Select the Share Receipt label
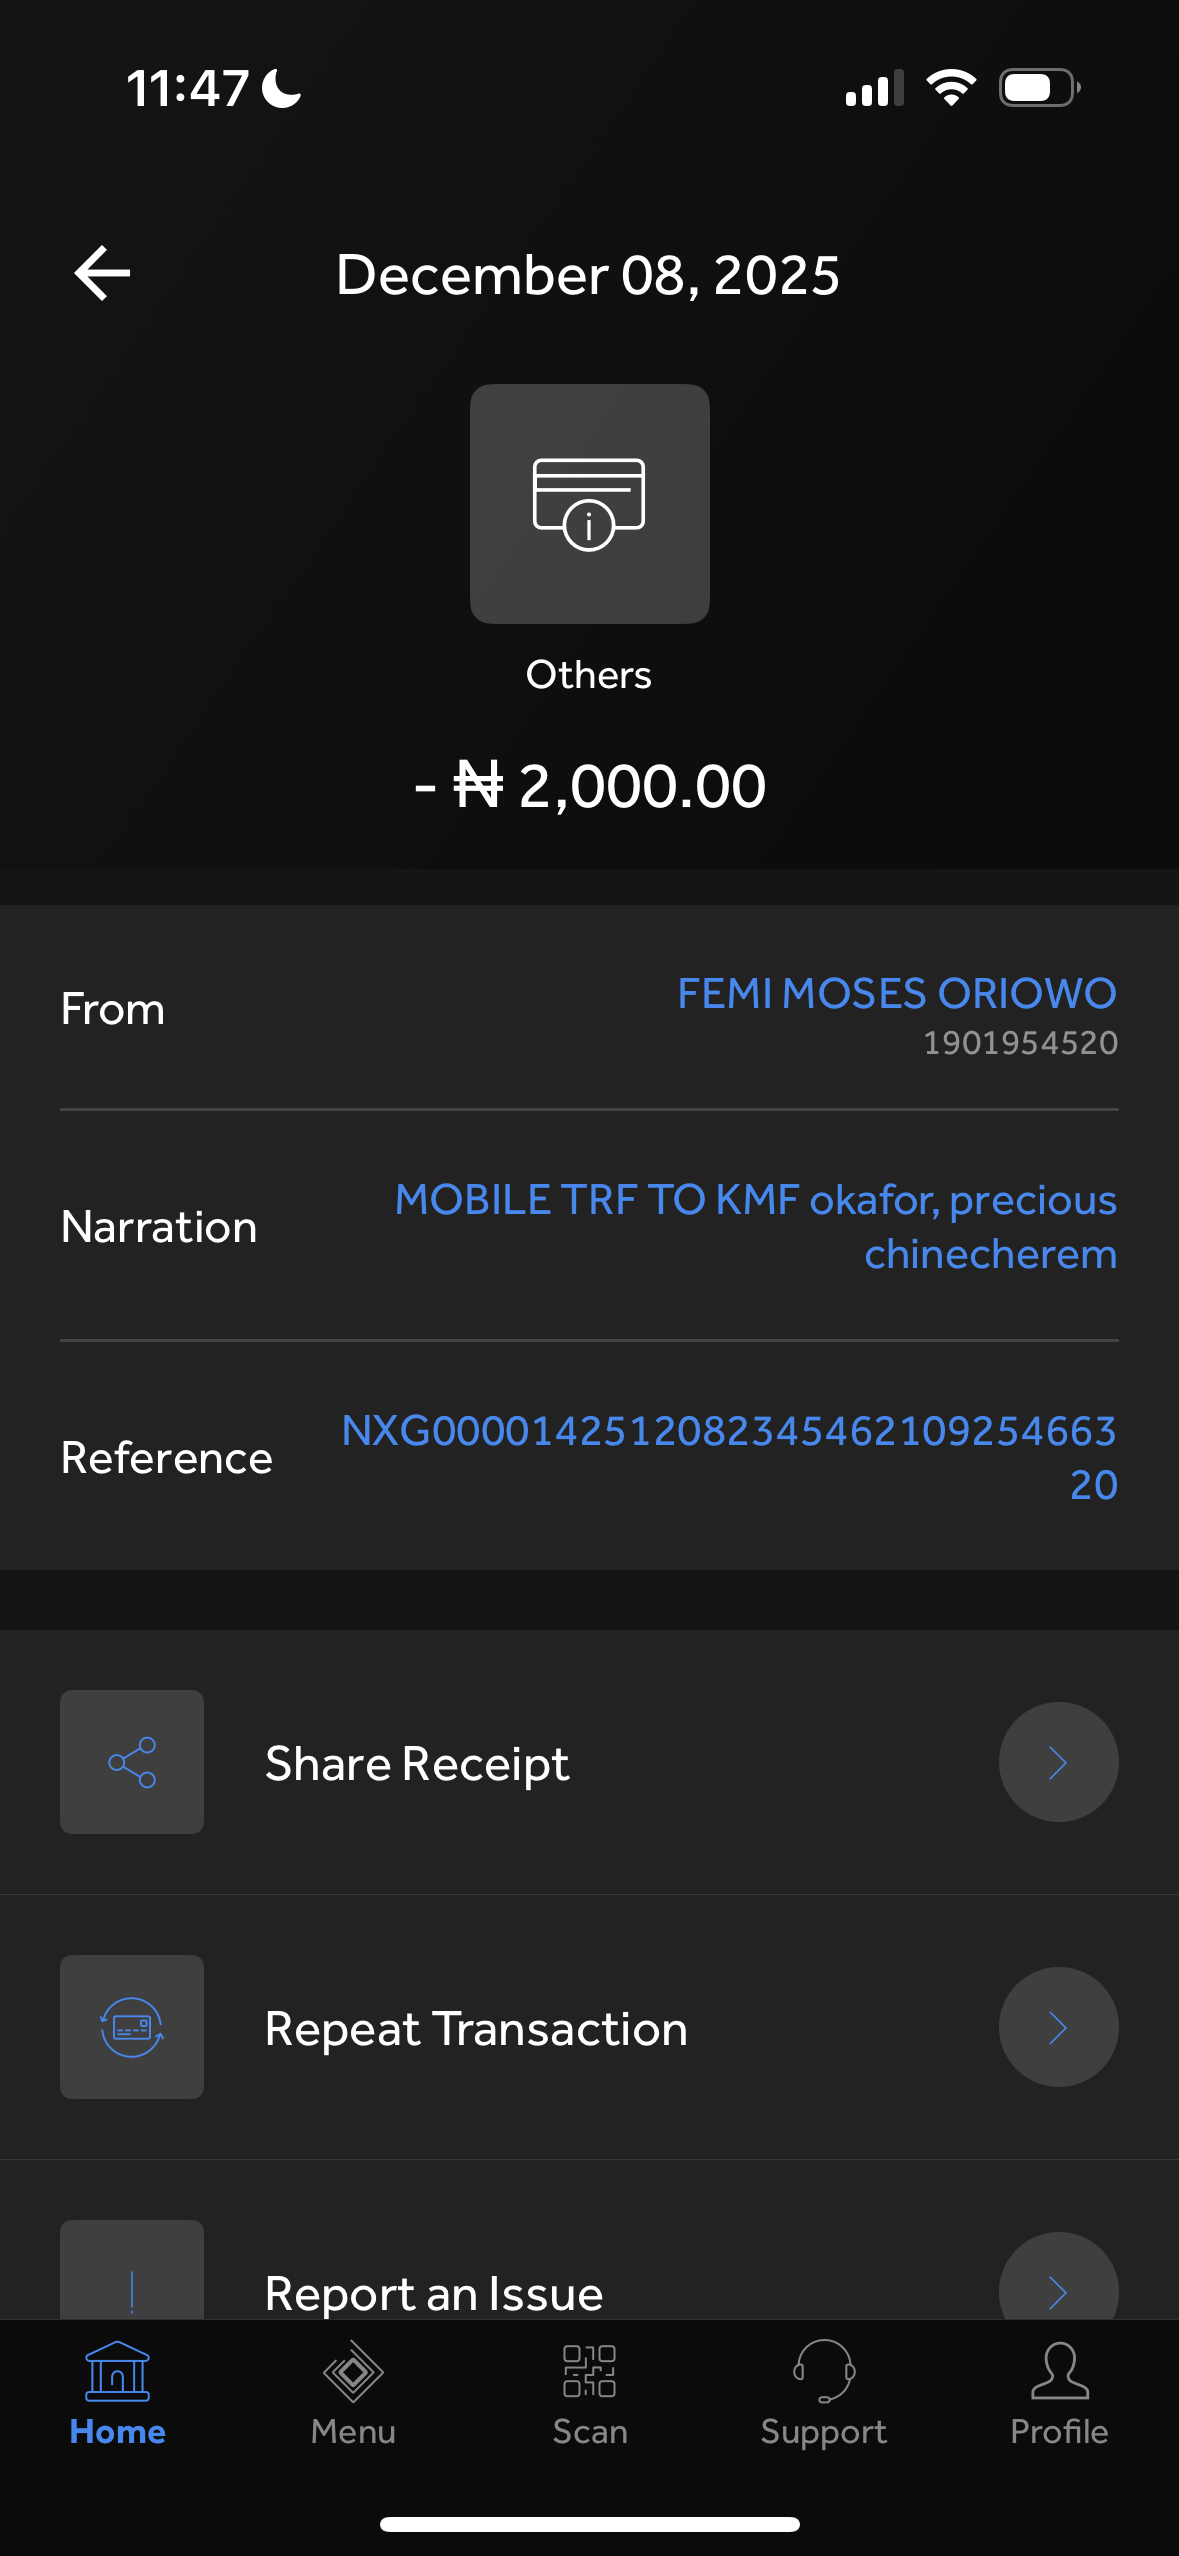Screen dimensions: 1179x2556 [417, 1764]
